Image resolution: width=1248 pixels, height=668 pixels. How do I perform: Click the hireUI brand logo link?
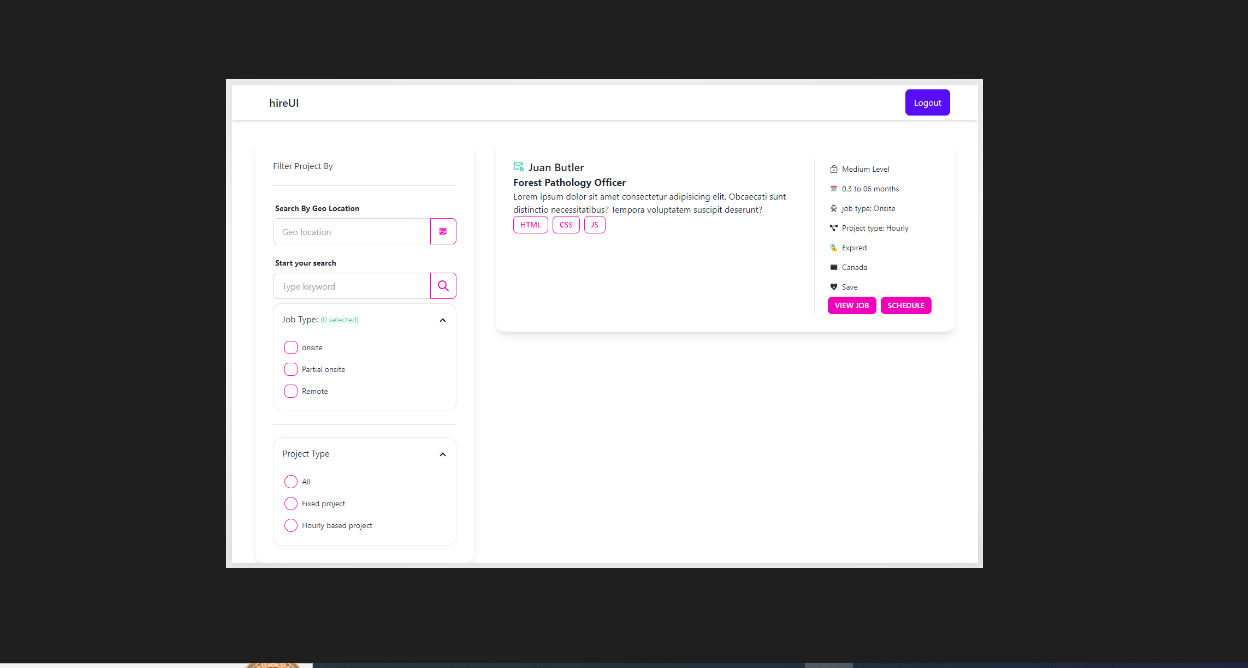pos(284,103)
